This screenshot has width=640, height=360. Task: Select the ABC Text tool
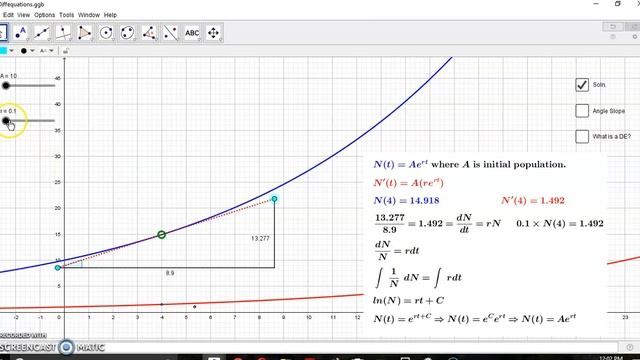point(192,33)
